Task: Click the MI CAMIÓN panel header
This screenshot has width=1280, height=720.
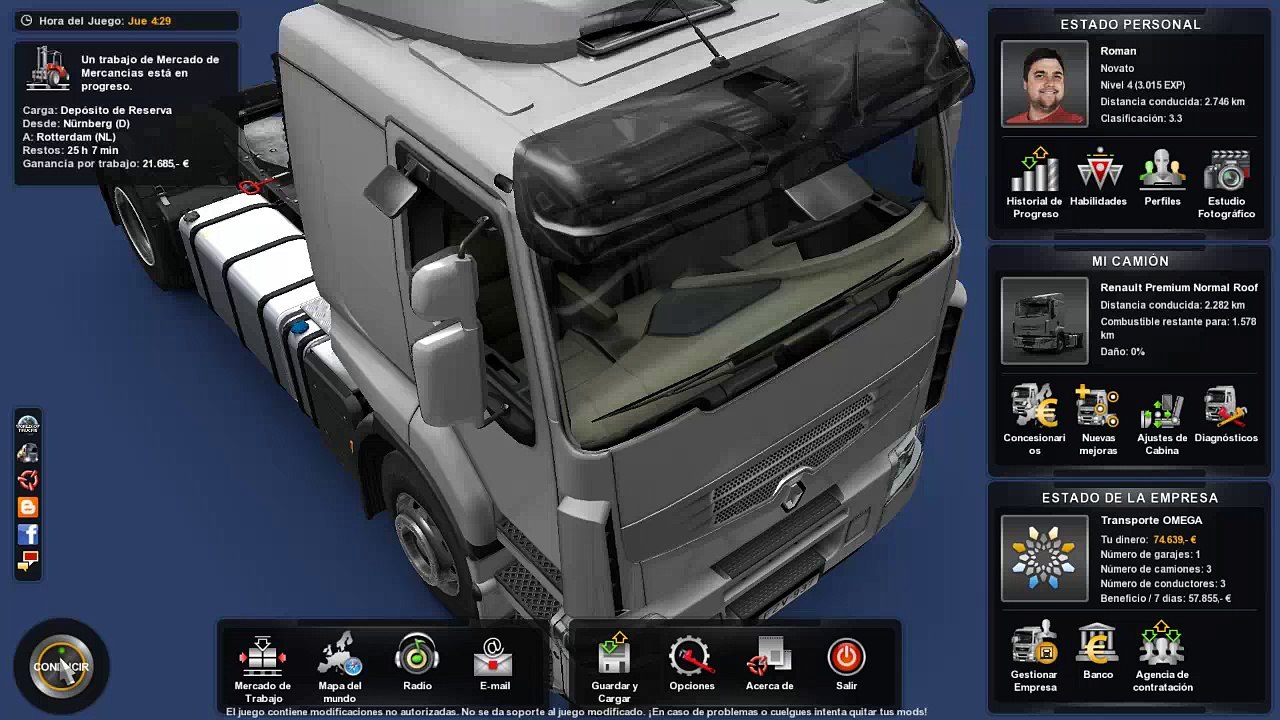Action: 1130,261
